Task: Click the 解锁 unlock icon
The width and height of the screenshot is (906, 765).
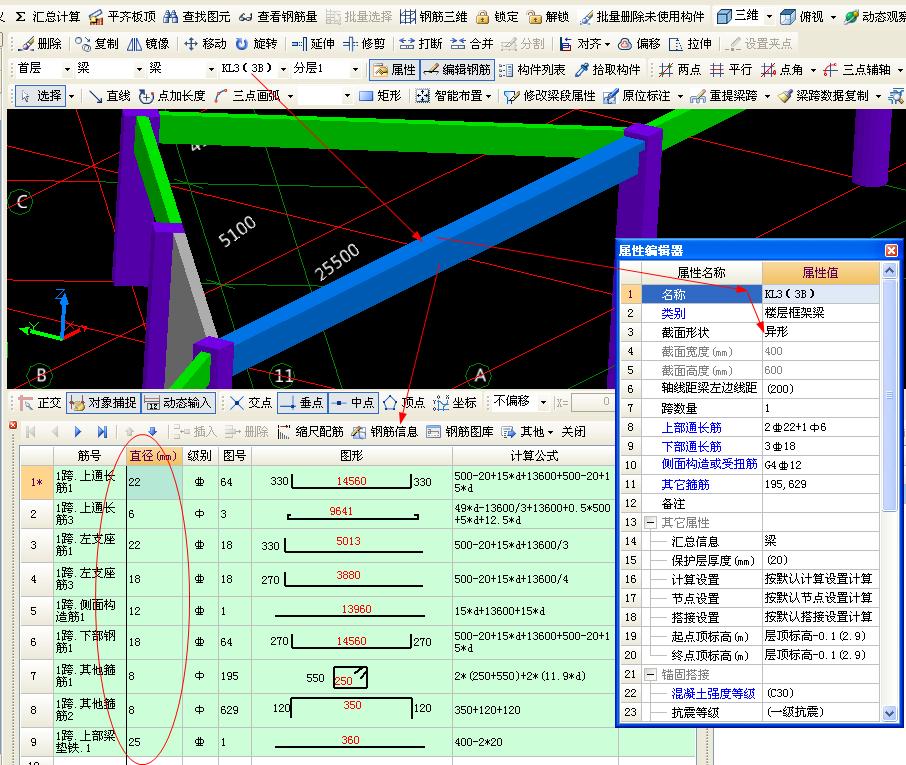Action: [548, 17]
